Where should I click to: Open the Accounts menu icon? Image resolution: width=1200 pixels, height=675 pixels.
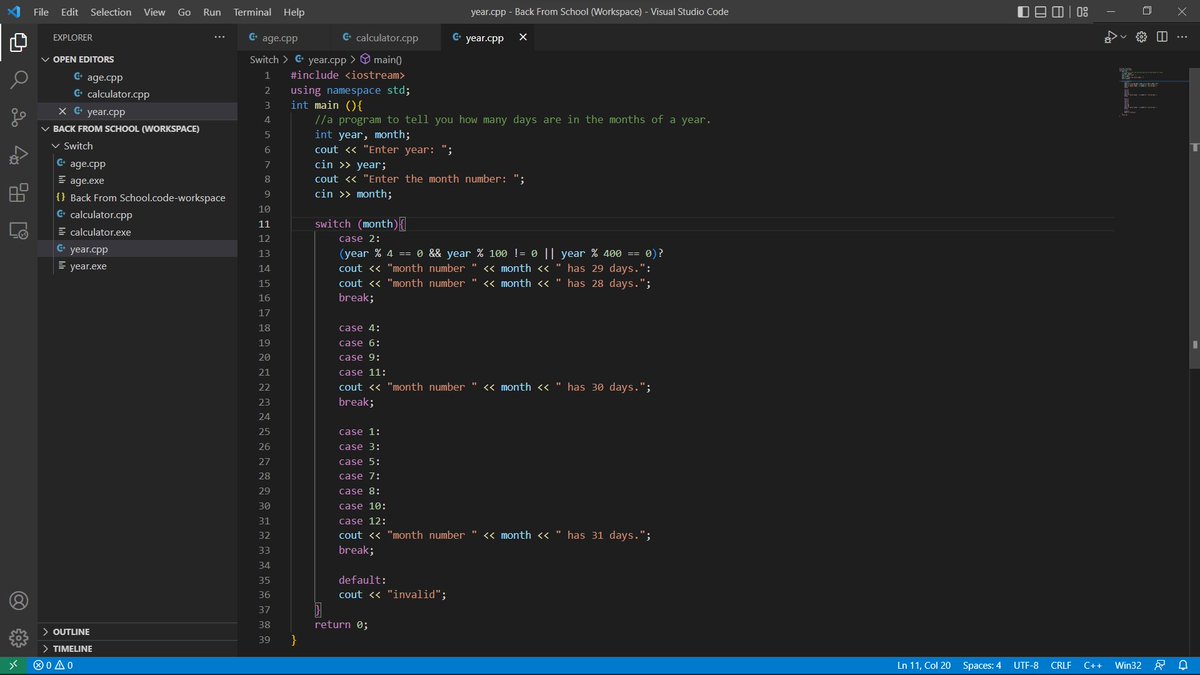tap(18, 601)
